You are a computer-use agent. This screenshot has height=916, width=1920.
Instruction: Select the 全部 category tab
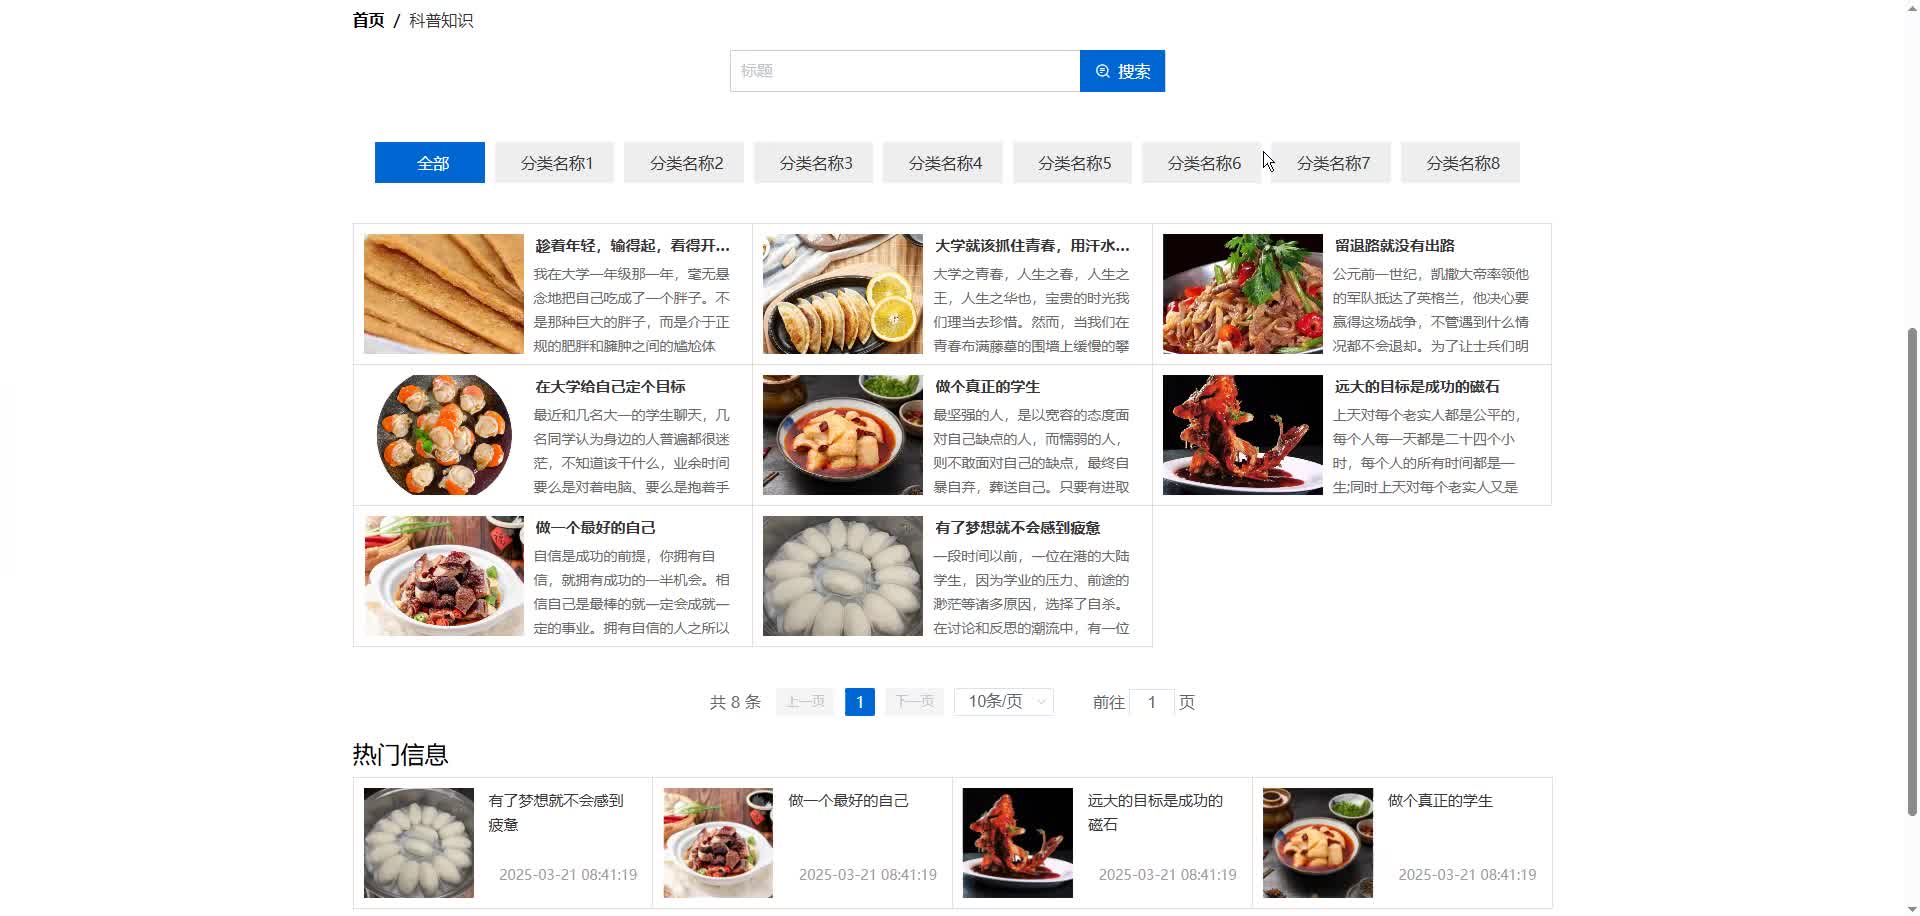coord(429,162)
